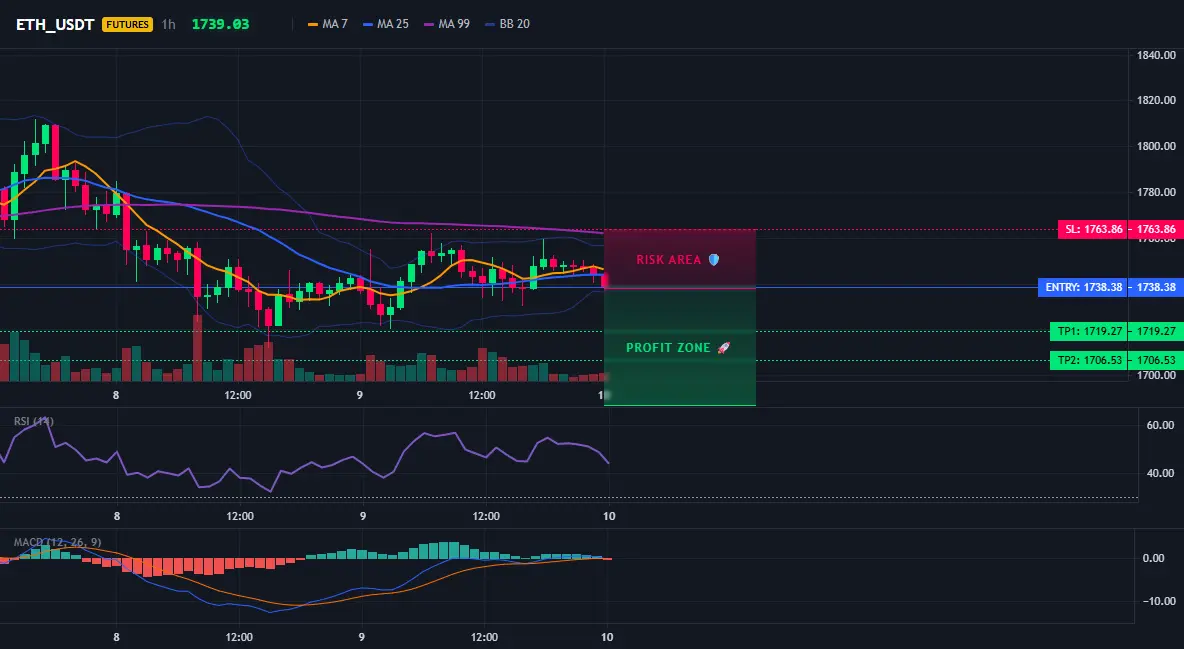Click the 40.00 RSI axis label
This screenshot has width=1184, height=649.
pyautogui.click(x=1160, y=473)
